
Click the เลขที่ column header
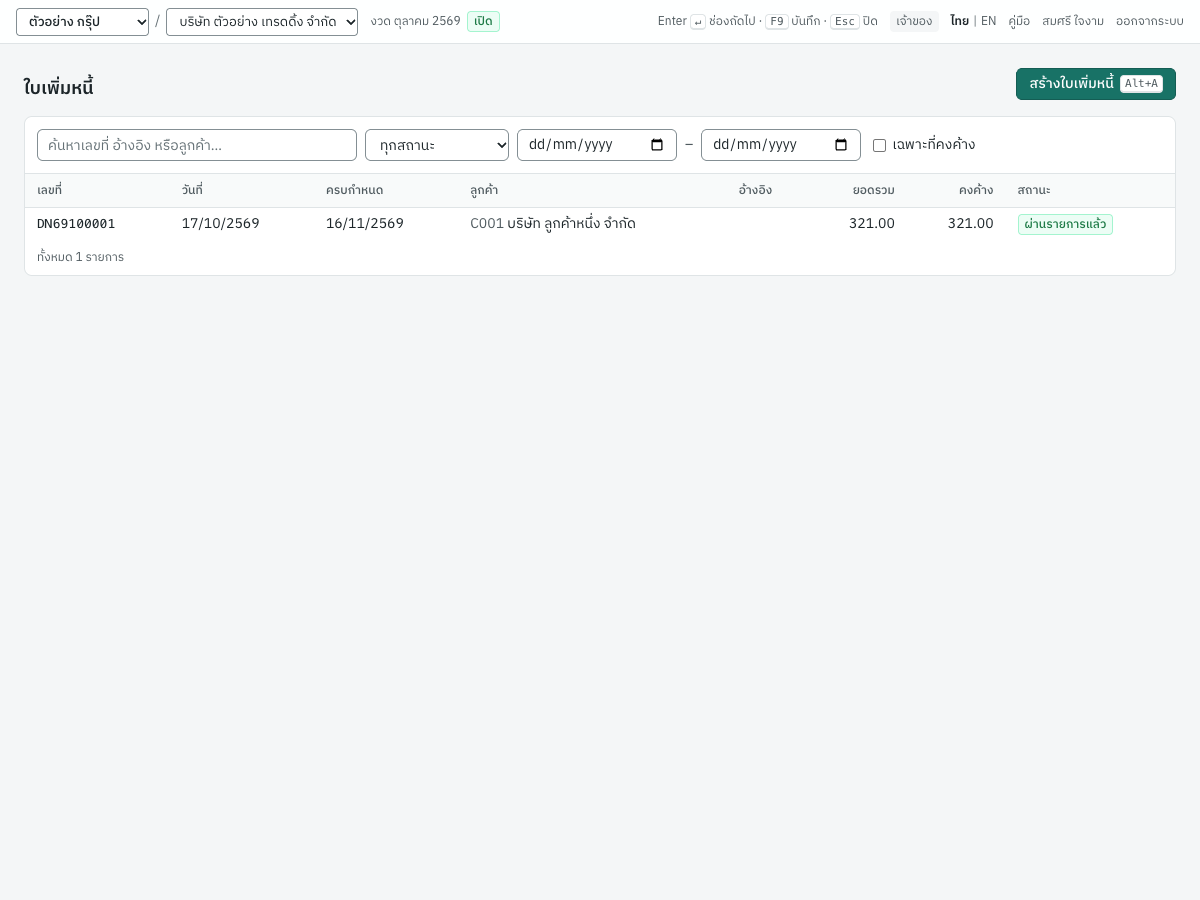coord(49,190)
